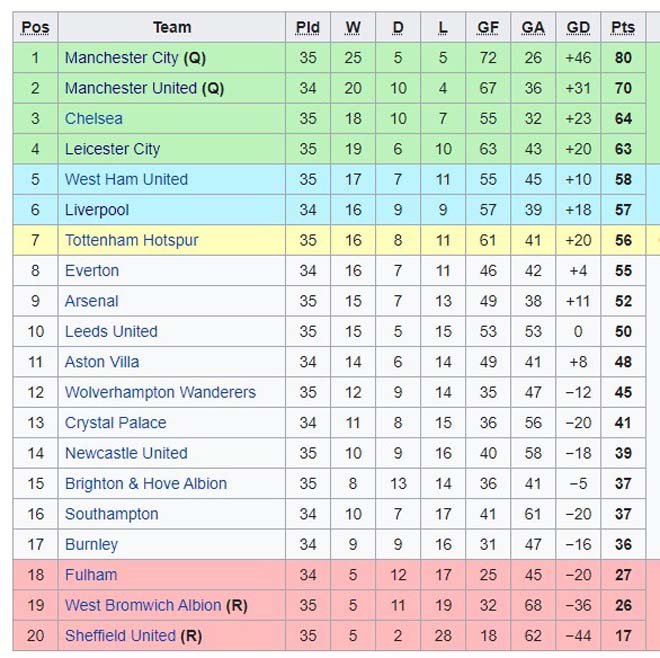Open the West Bromwich Albion link

point(143,605)
